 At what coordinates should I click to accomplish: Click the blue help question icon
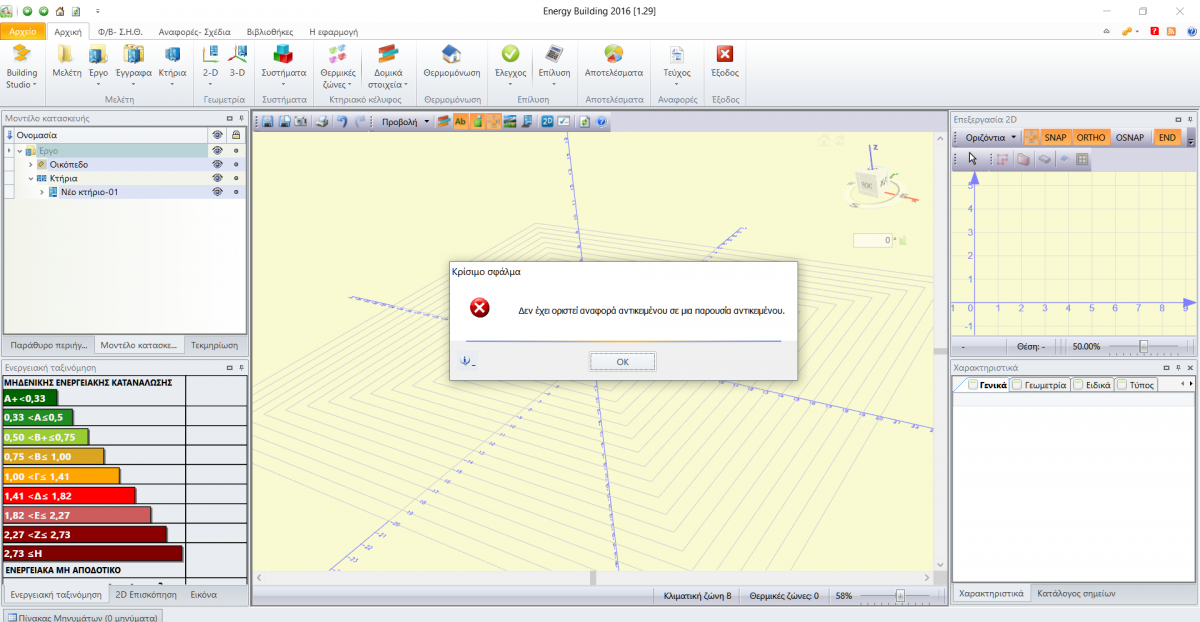point(601,121)
